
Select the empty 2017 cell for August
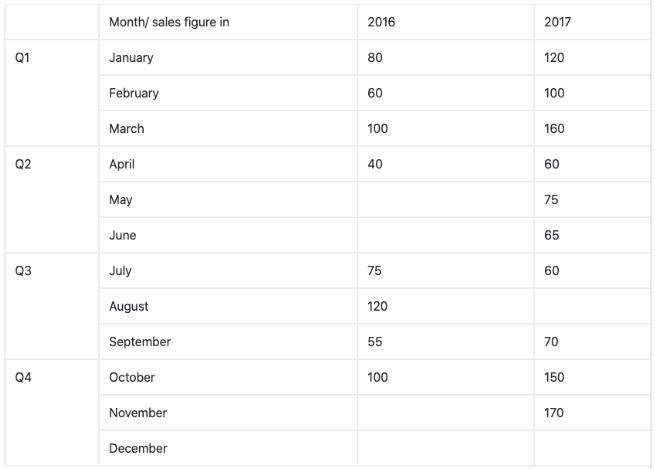tap(591, 306)
